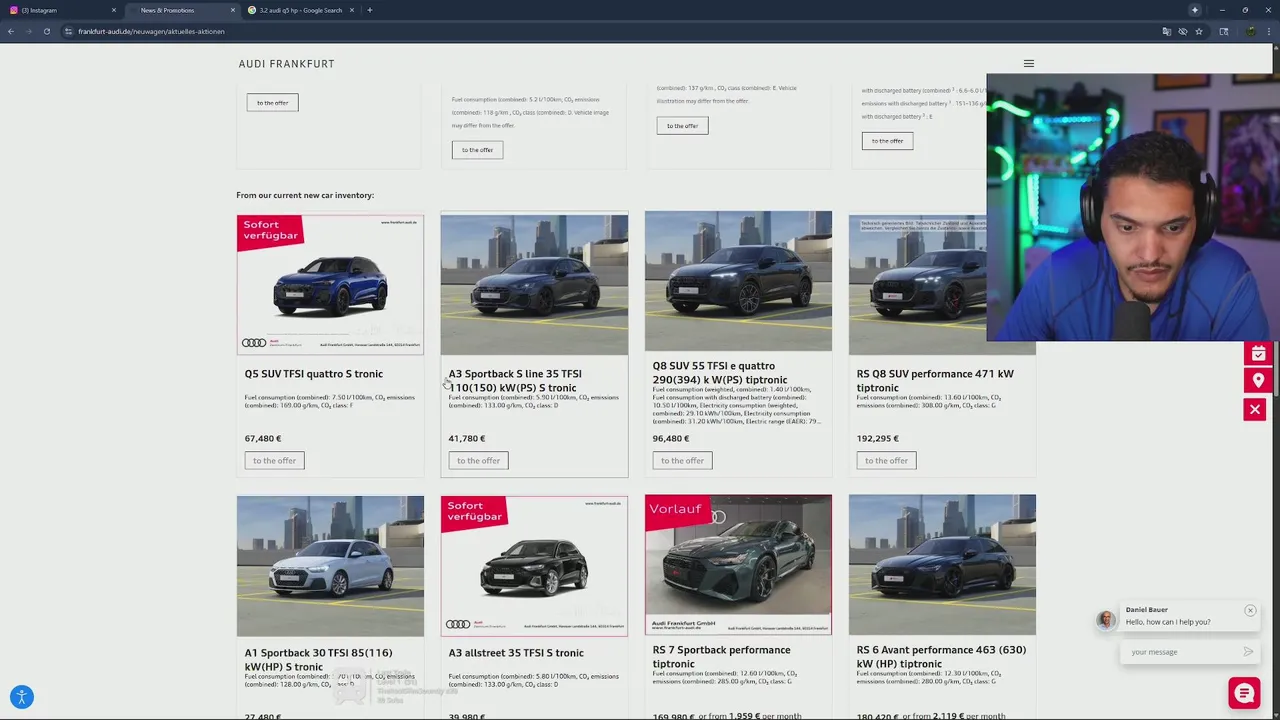
Task: Click the browser profile avatar icon
Action: (1250, 31)
